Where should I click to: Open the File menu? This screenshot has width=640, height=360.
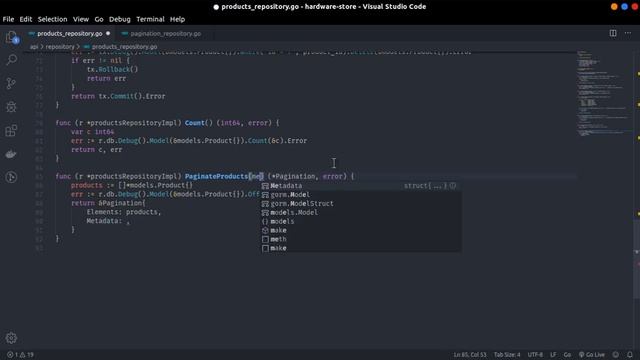(8, 19)
